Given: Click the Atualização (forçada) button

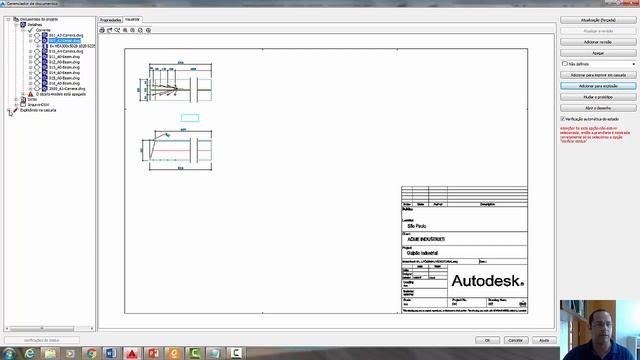Looking at the screenshot, I should click(598, 20).
